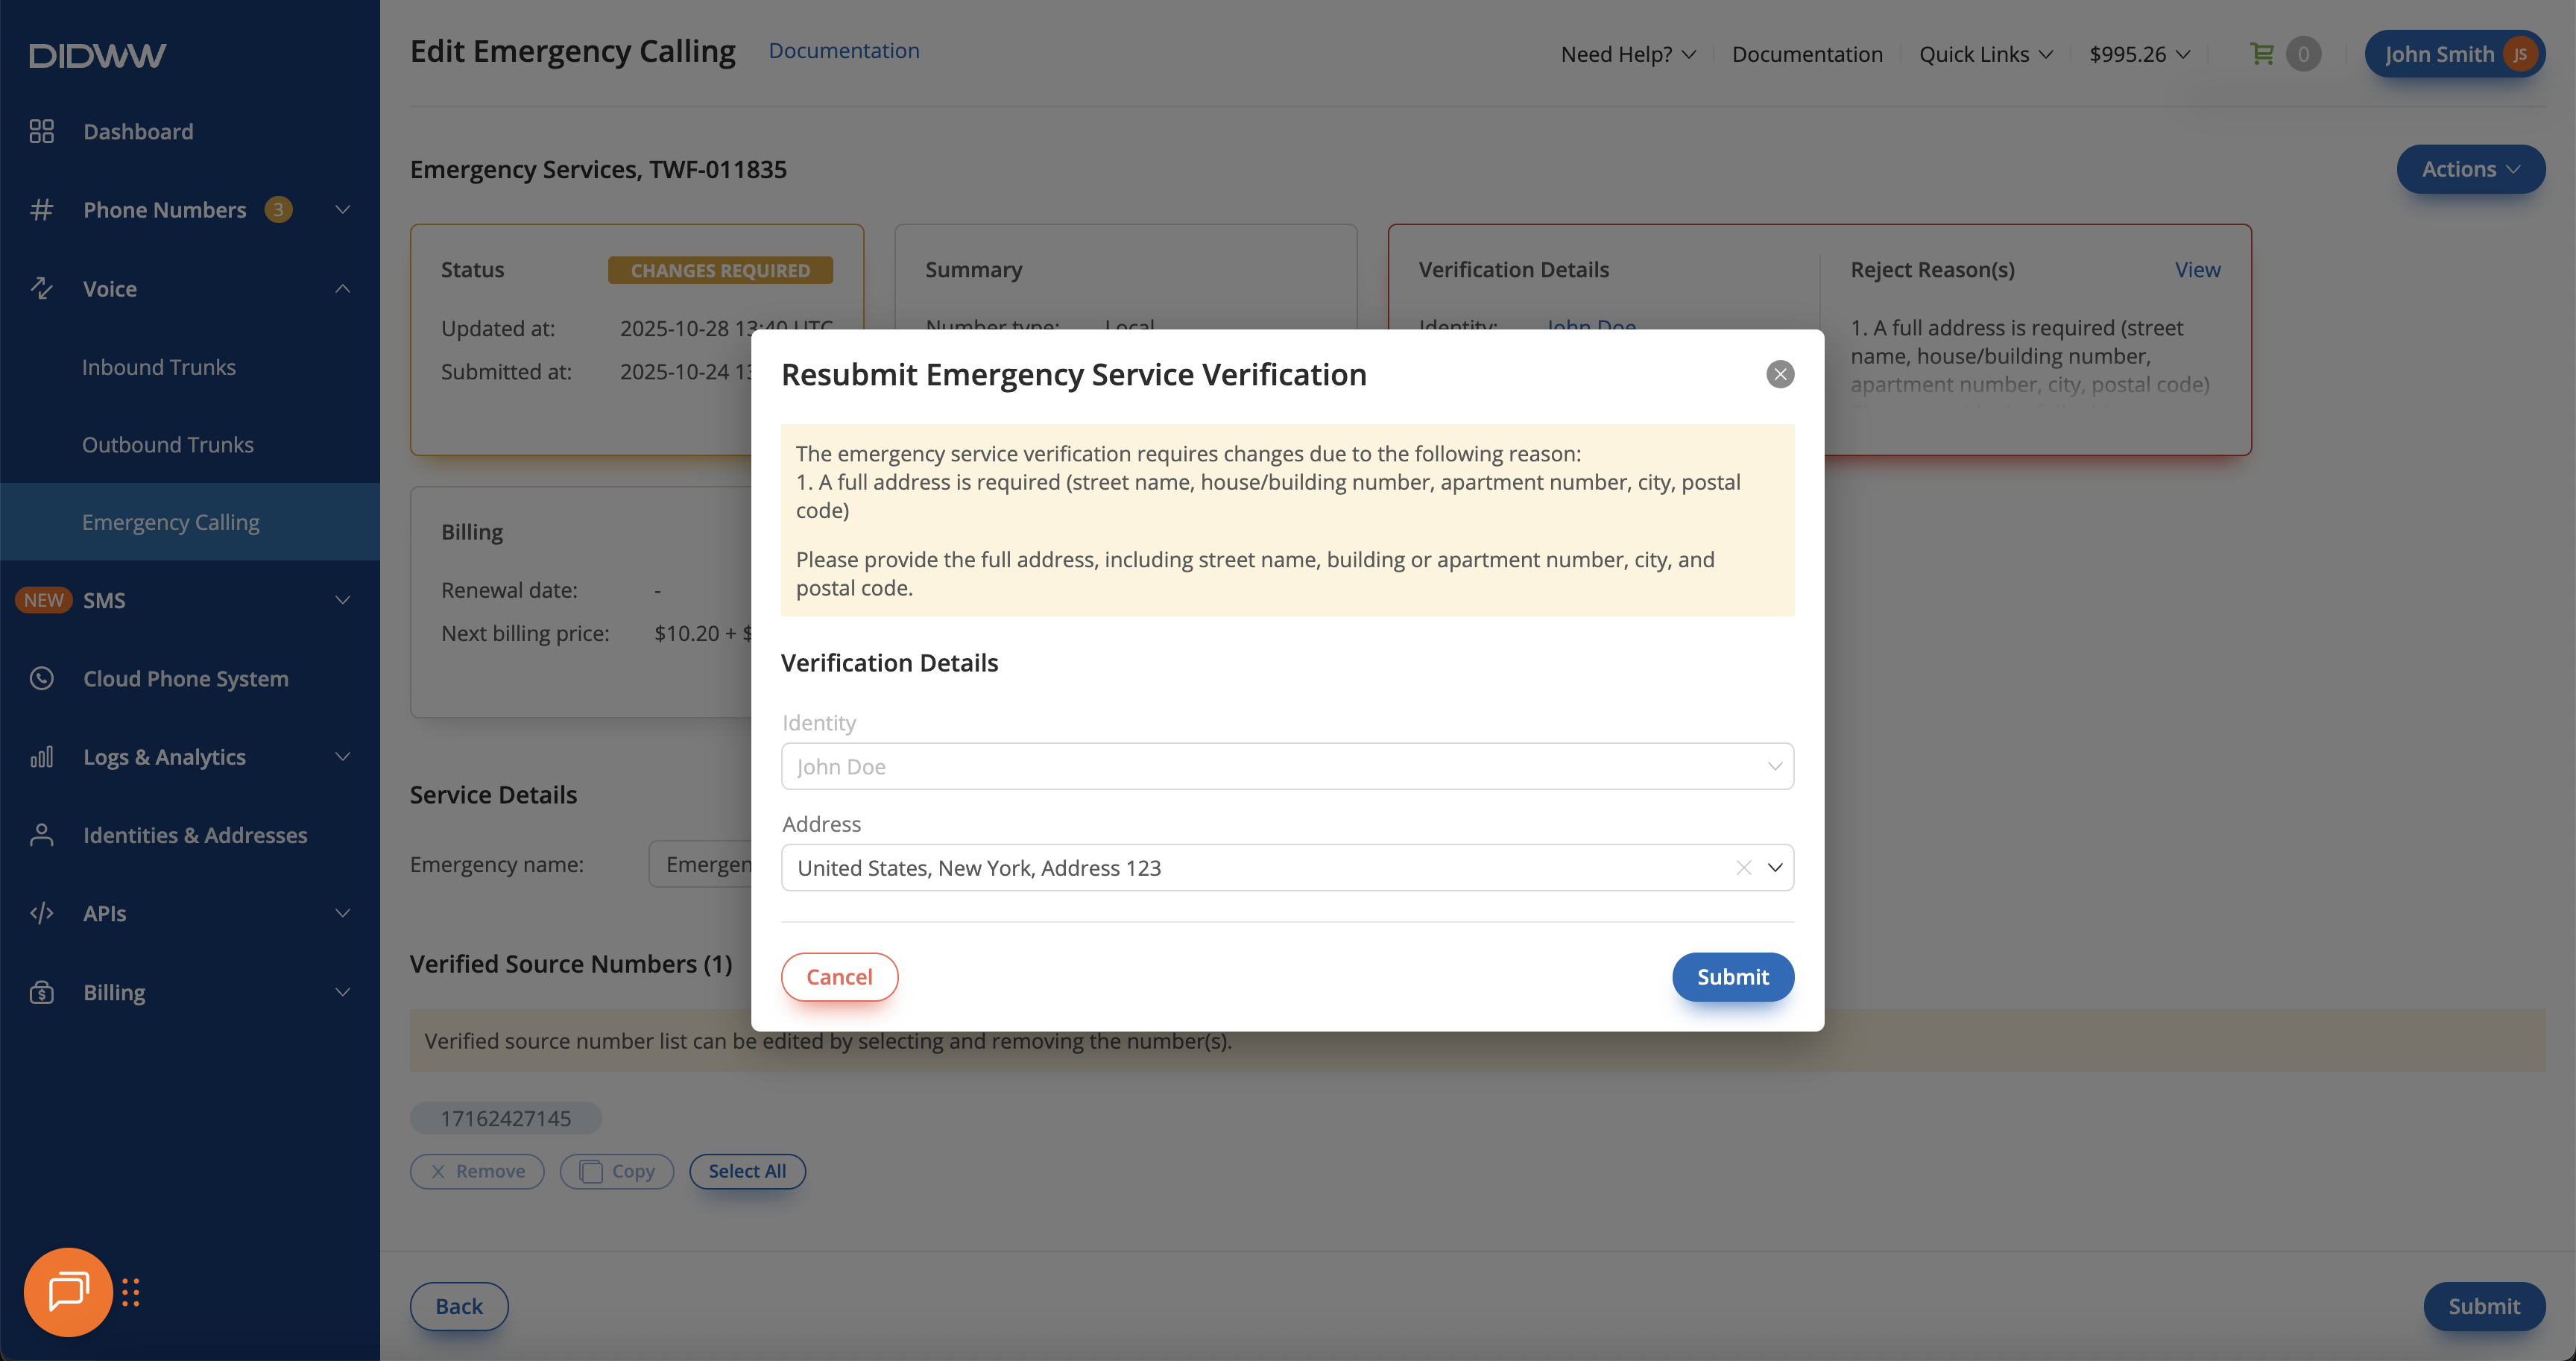Click Submit button in the dialog

click(1732, 976)
